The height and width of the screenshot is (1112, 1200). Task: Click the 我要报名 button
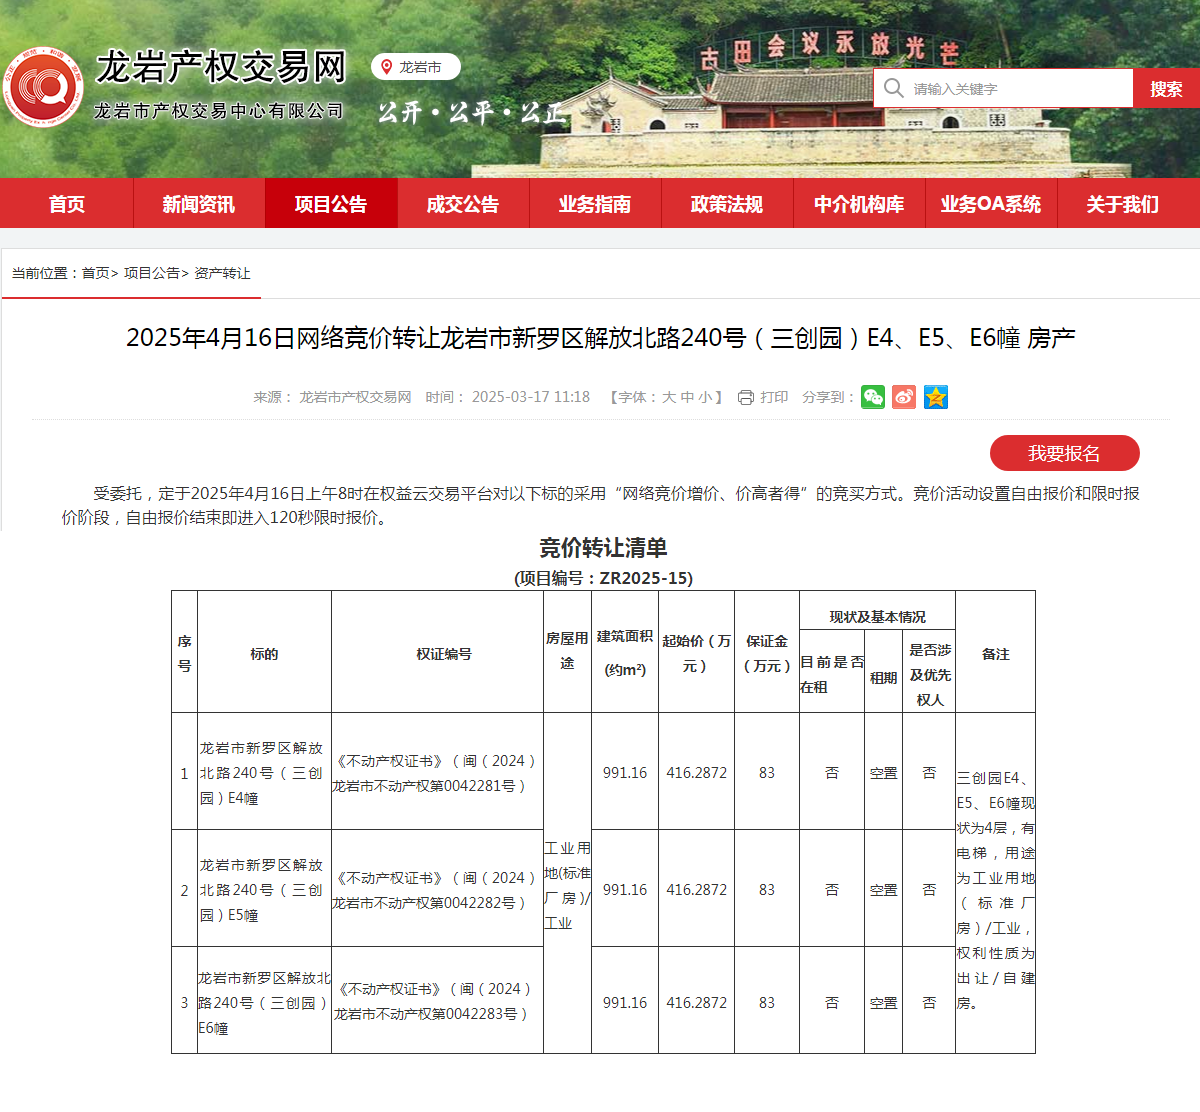1064,453
